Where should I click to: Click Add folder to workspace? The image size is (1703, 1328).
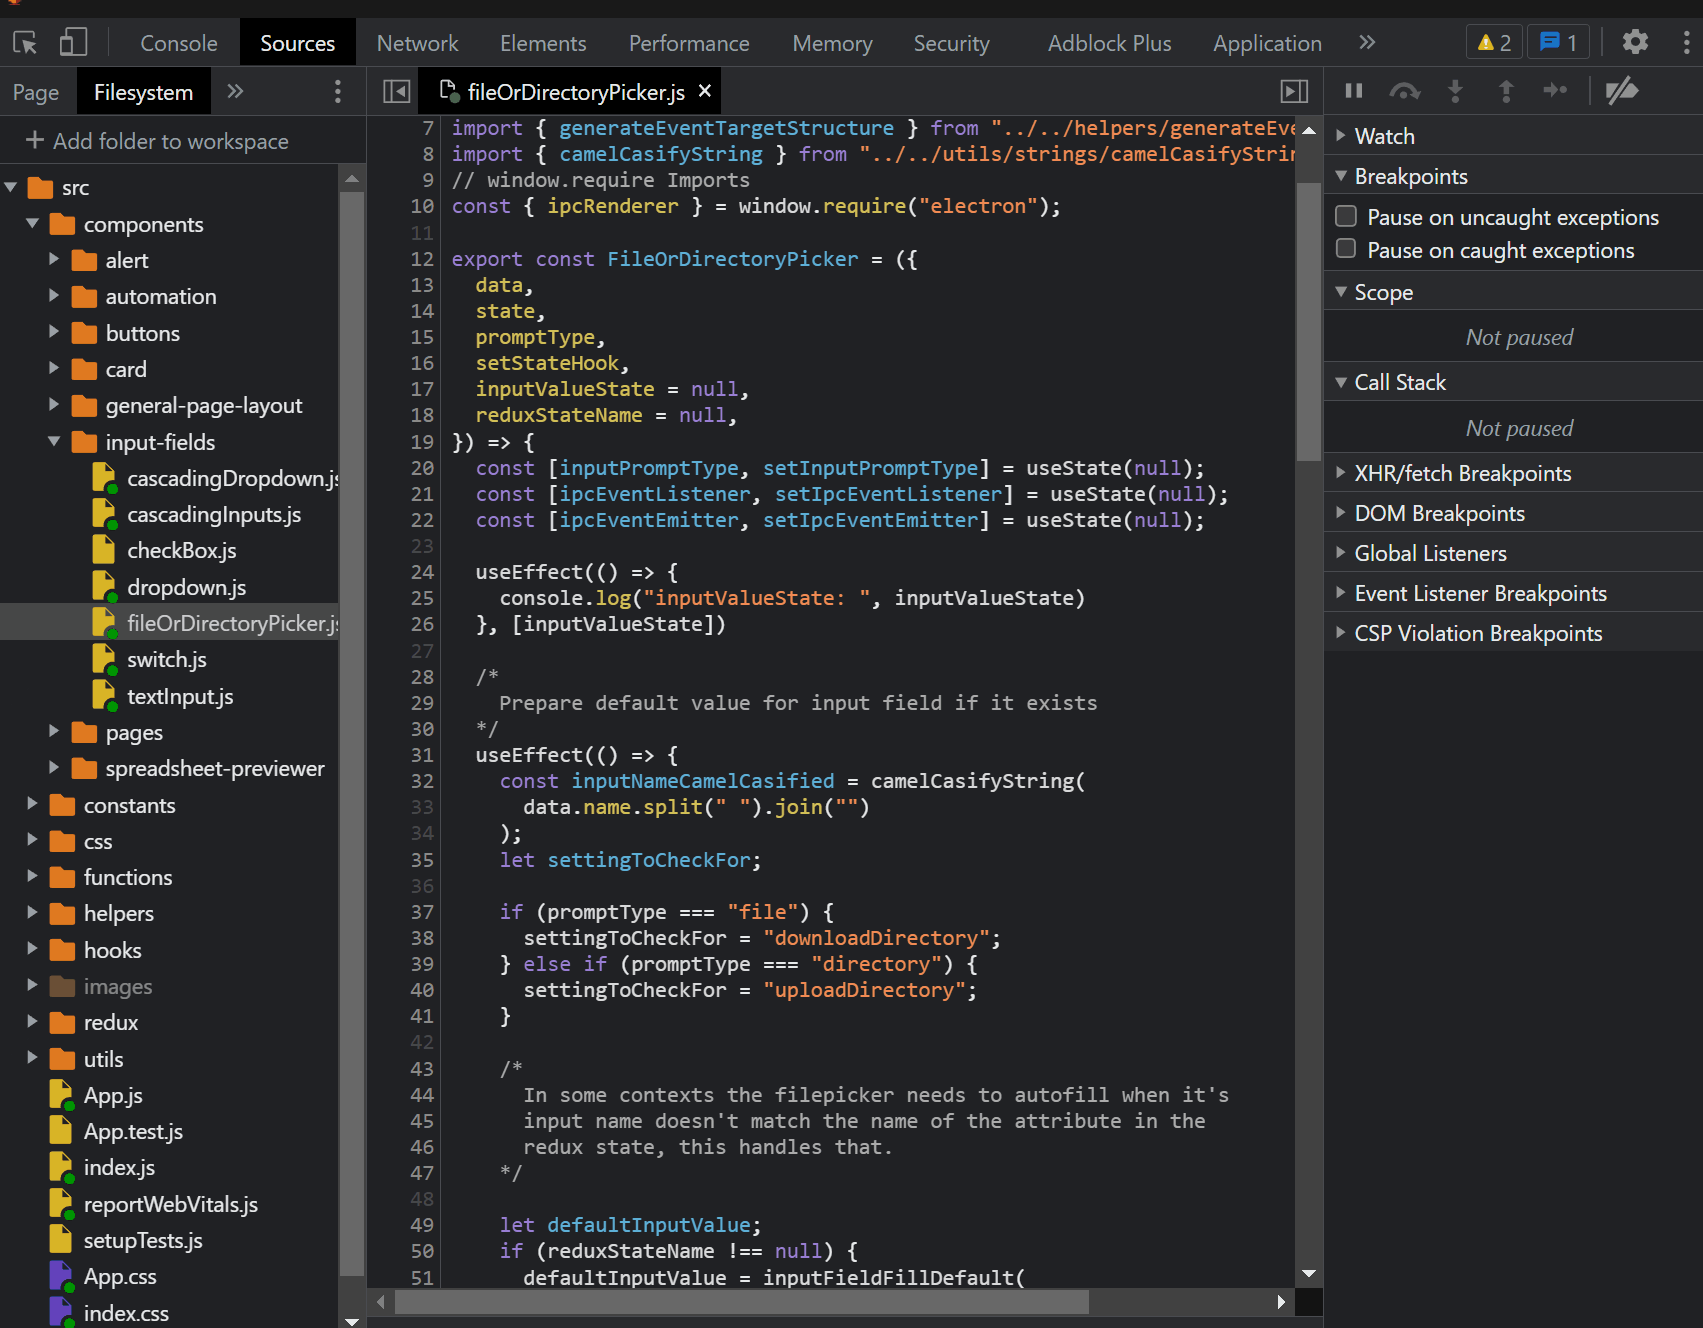click(157, 141)
